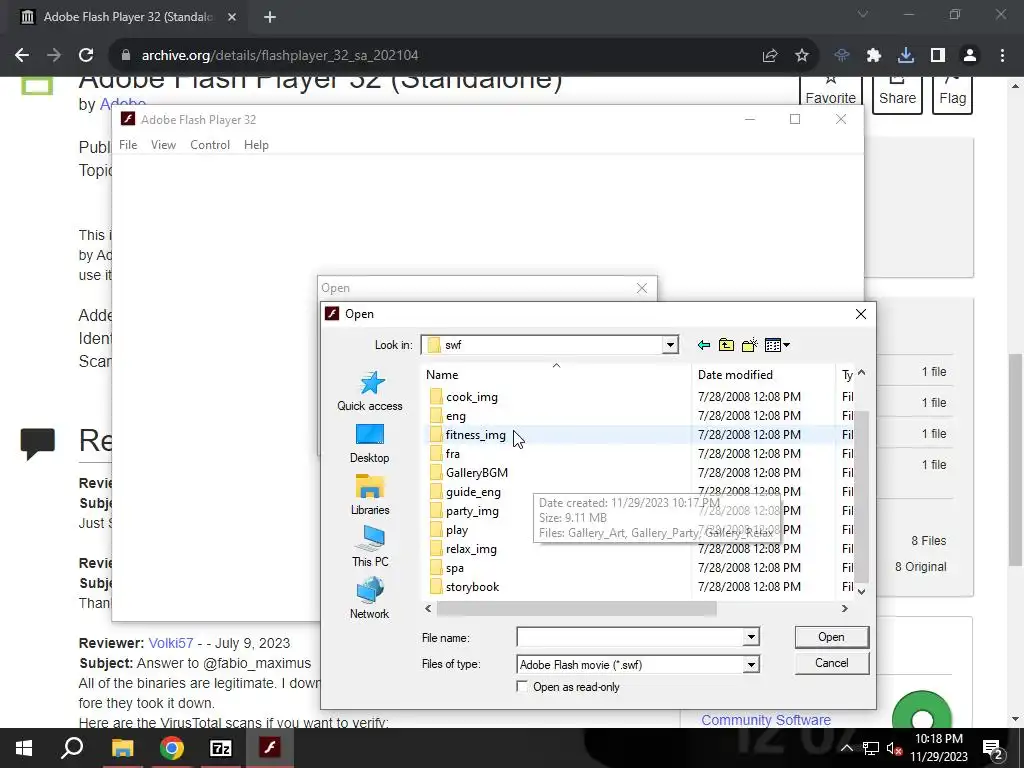Open Chrome downloads icon
Image resolution: width=1024 pixels, height=768 pixels.
click(906, 56)
